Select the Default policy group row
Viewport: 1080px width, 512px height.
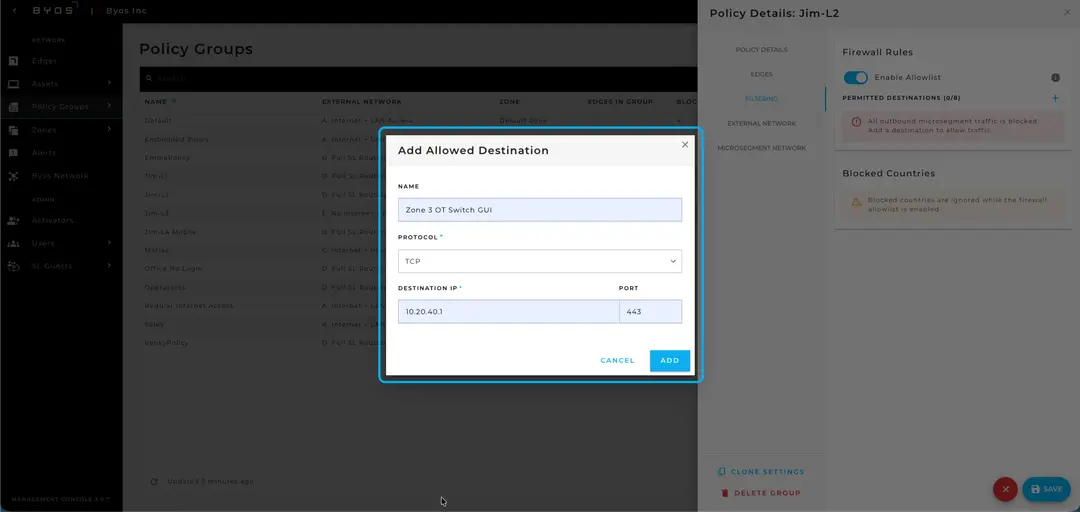point(418,121)
